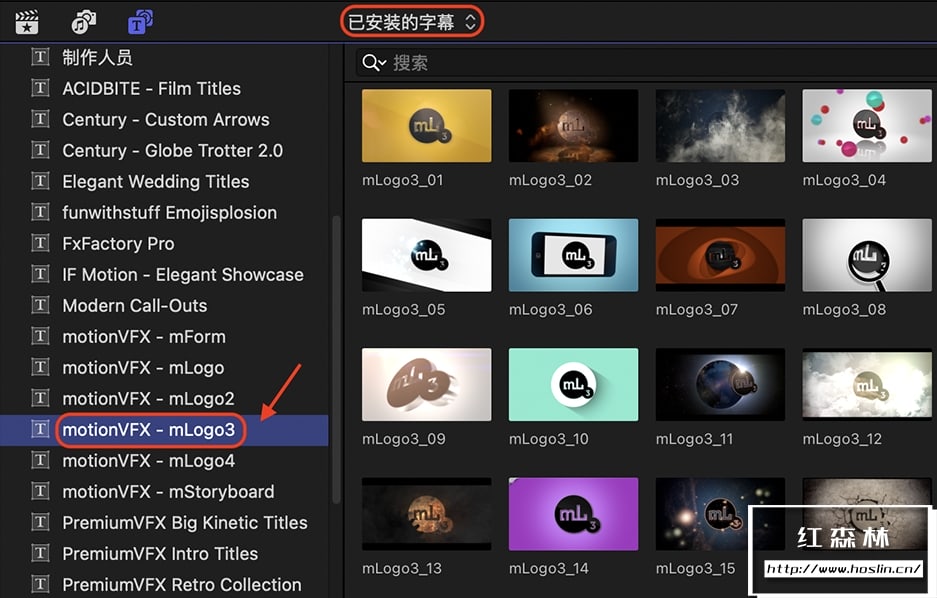This screenshot has width=937, height=598.
Task: Select the mLogo3_15 thumbnail
Action: tap(721, 514)
